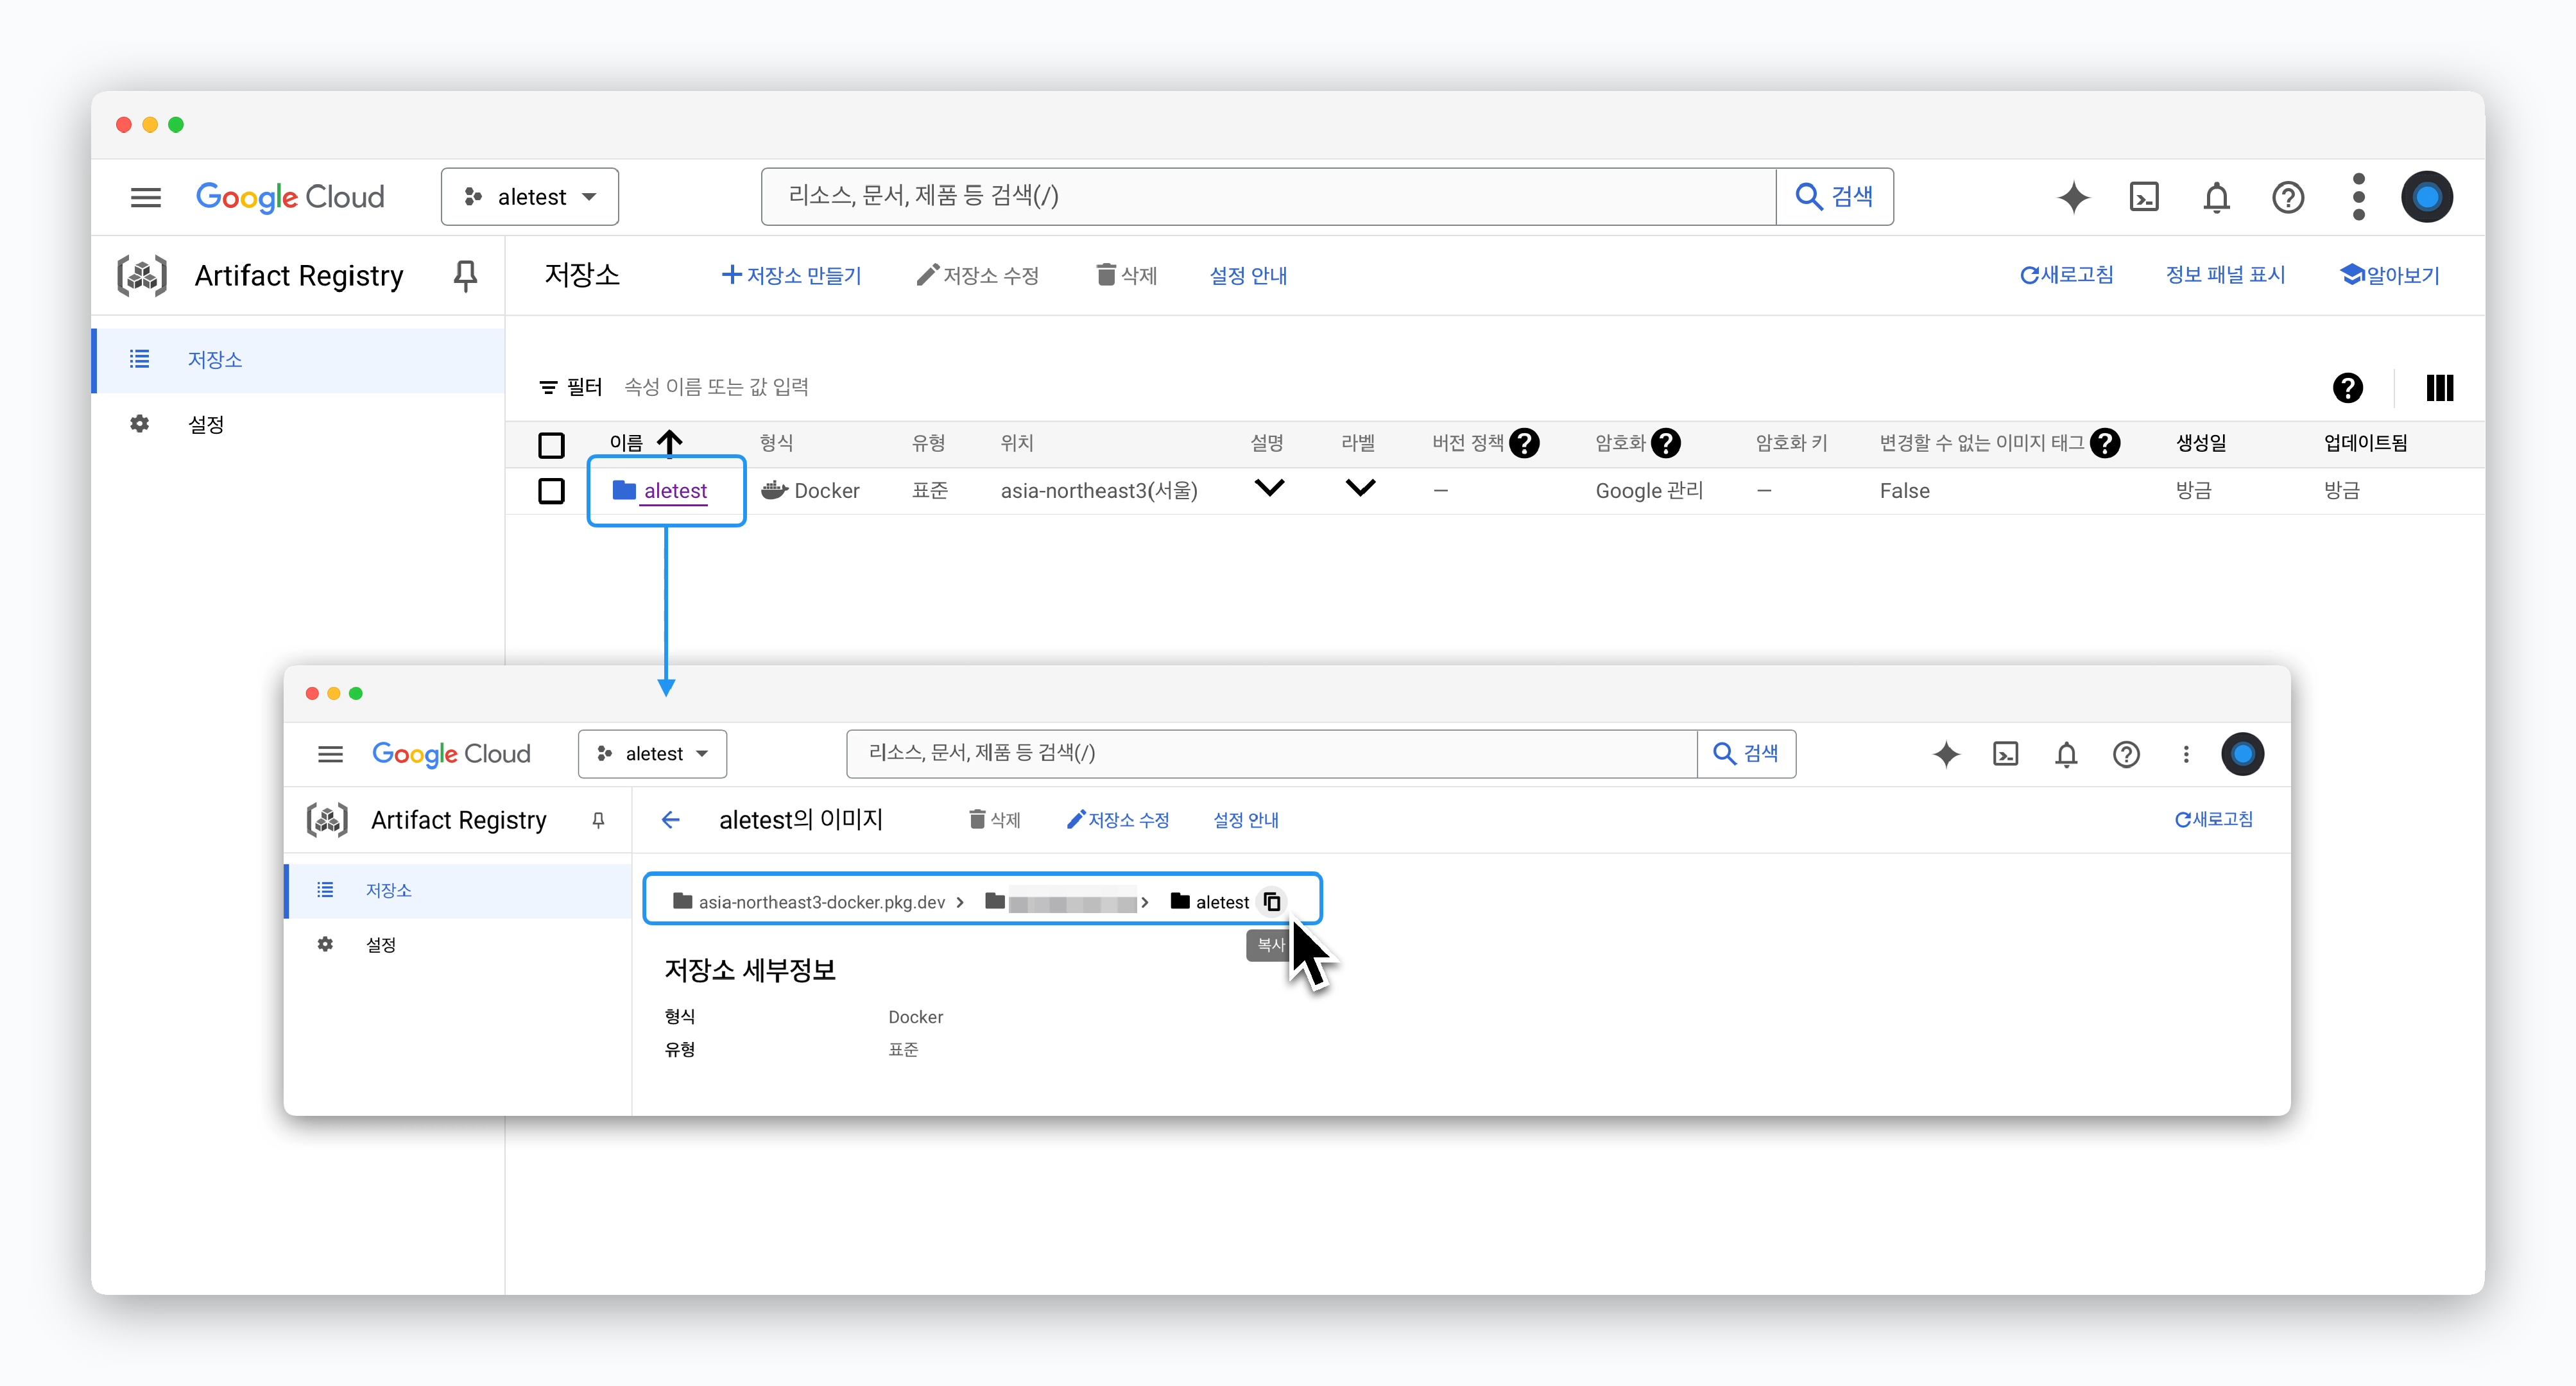Click the 업데이트됨 column header
This screenshot has height=1386, width=2576.
click(x=2365, y=443)
